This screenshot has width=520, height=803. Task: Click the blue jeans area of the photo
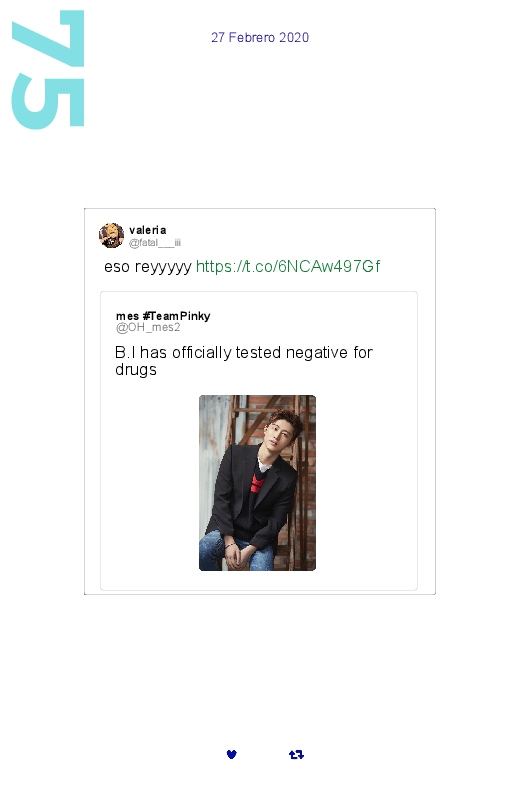pyautogui.click(x=236, y=551)
